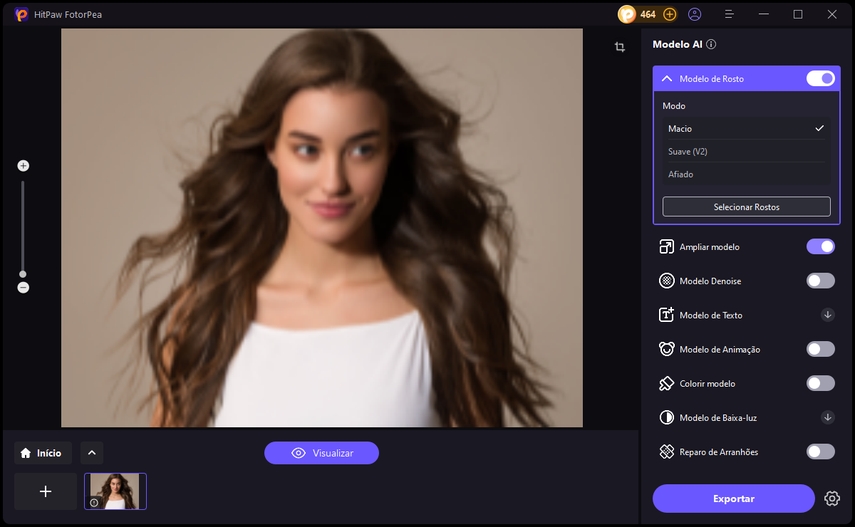855x527 pixels.
Task: Disable the Modelo de Rosto toggle
Action: [820, 78]
